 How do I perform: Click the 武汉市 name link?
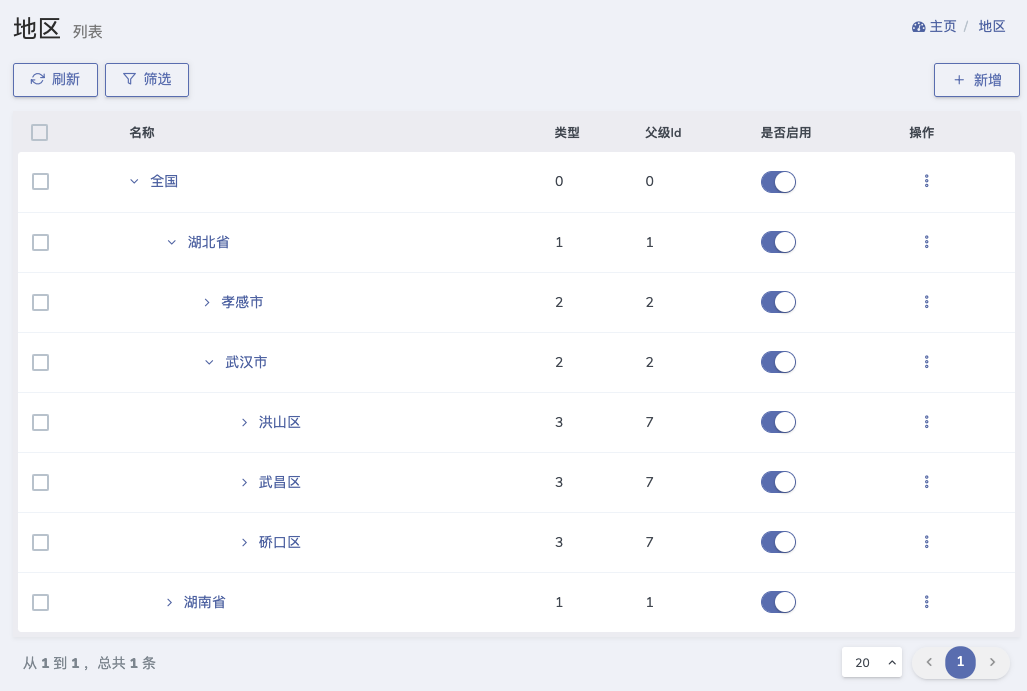(246, 362)
